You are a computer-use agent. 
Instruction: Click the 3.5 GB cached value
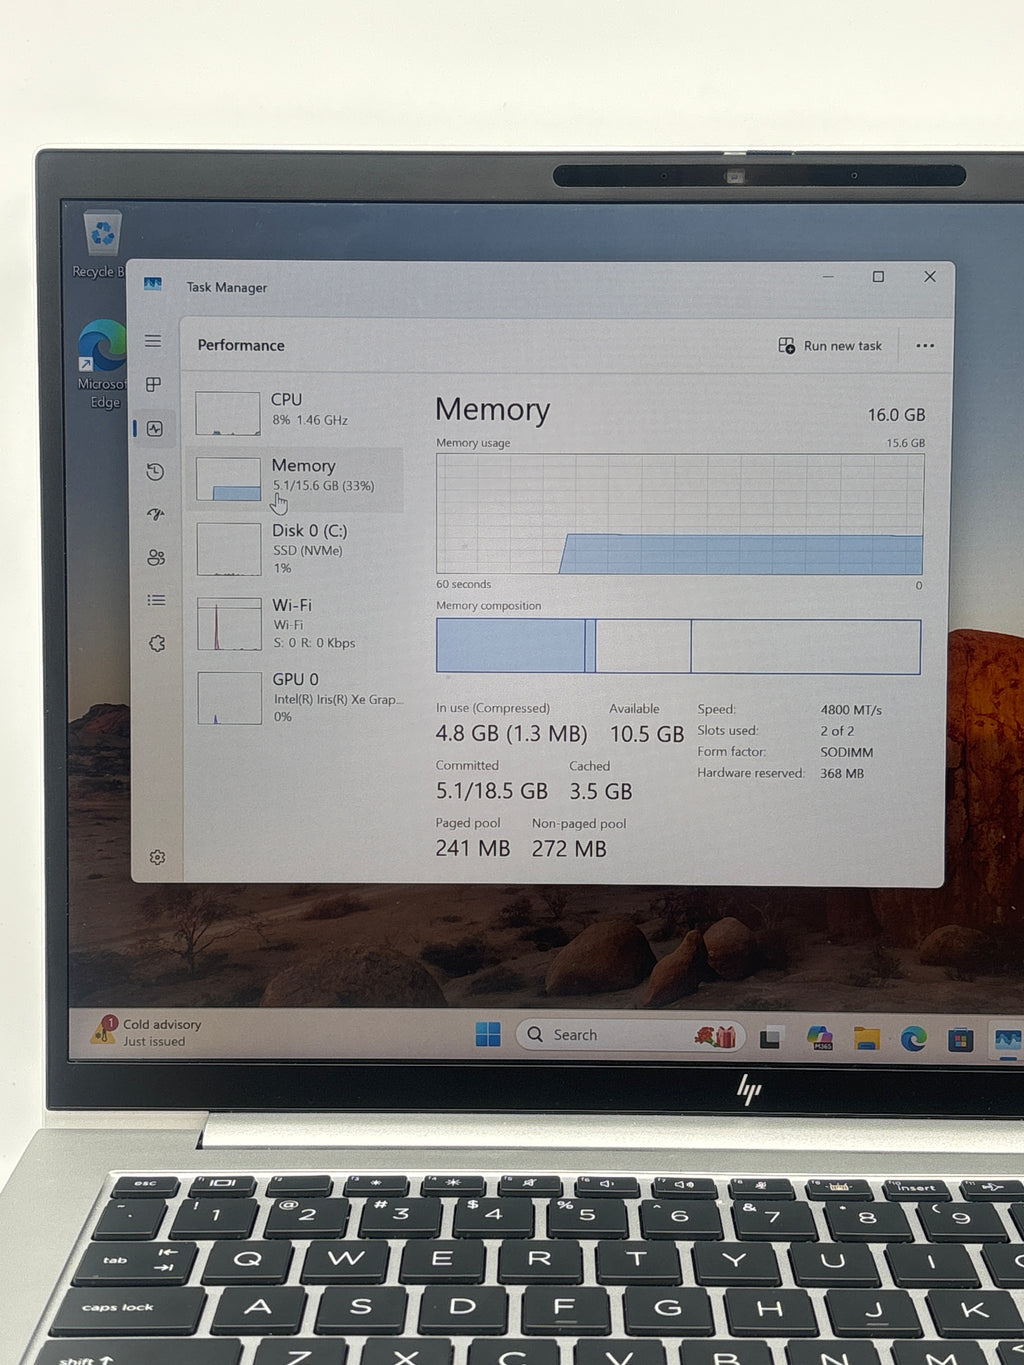[x=601, y=791]
